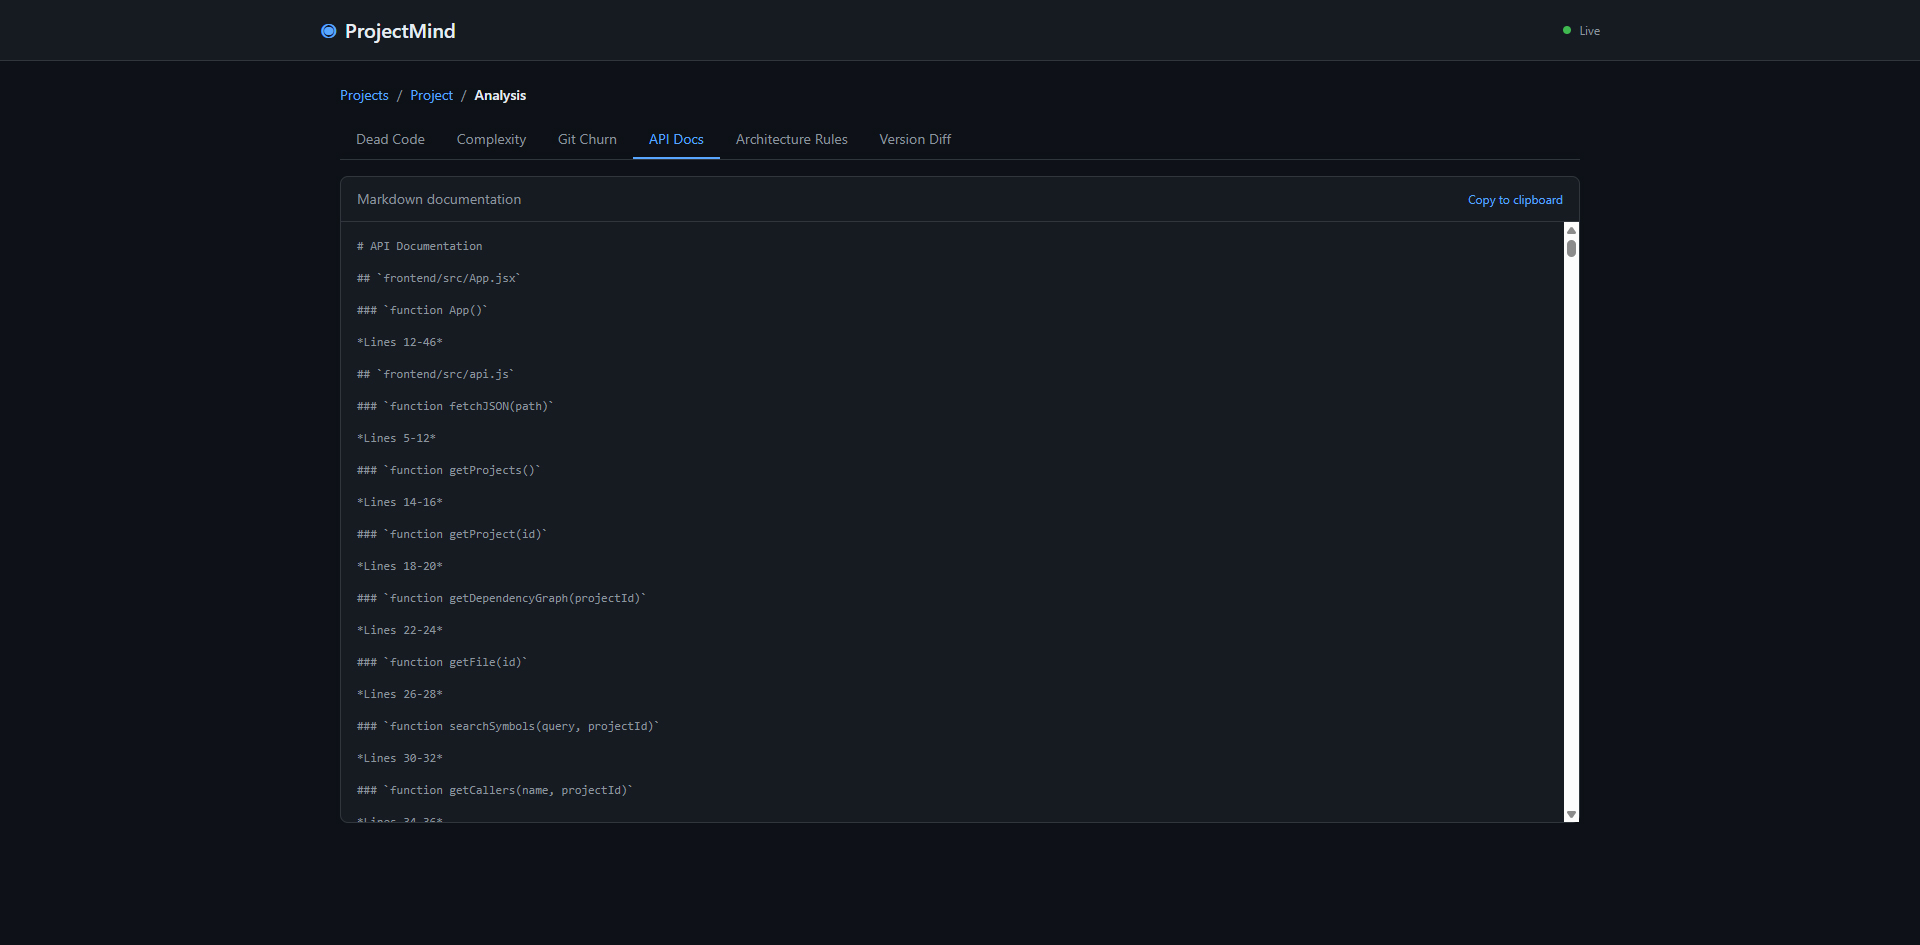Switch to the Complexity tab
1920x945 pixels.
click(491, 139)
